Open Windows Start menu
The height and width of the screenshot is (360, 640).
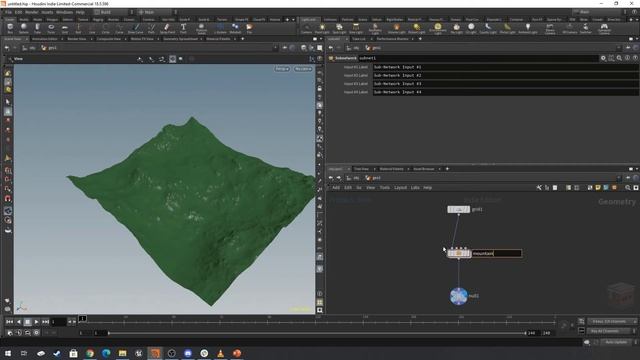click(x=8, y=353)
